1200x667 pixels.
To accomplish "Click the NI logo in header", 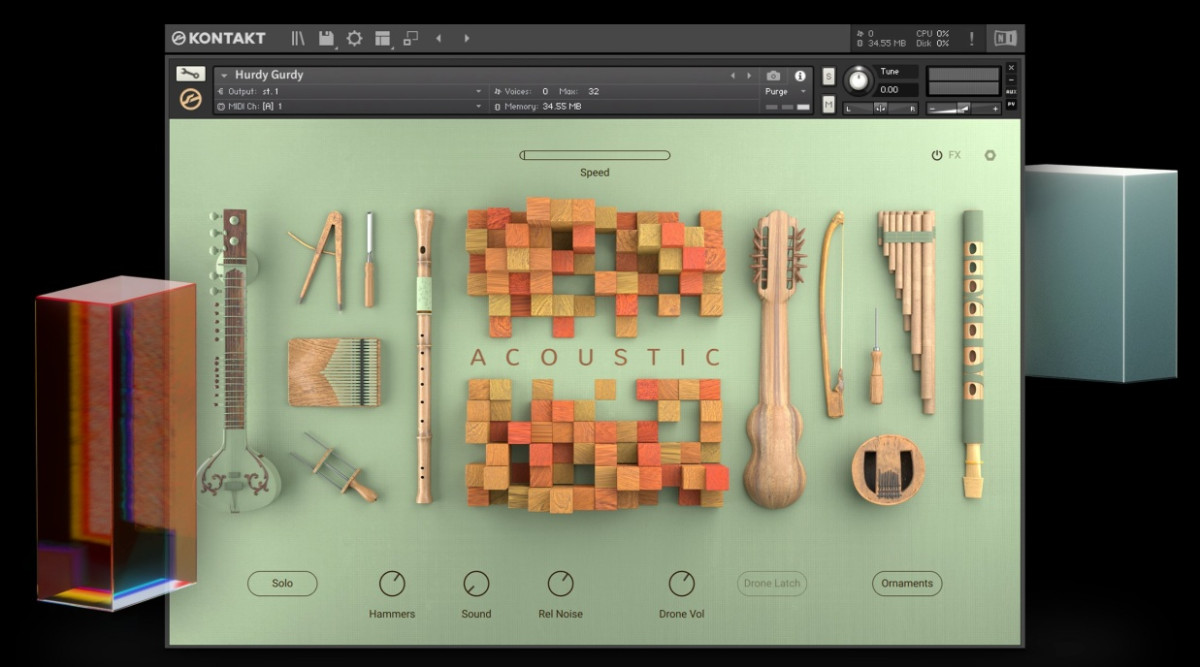I will 1004,39.
